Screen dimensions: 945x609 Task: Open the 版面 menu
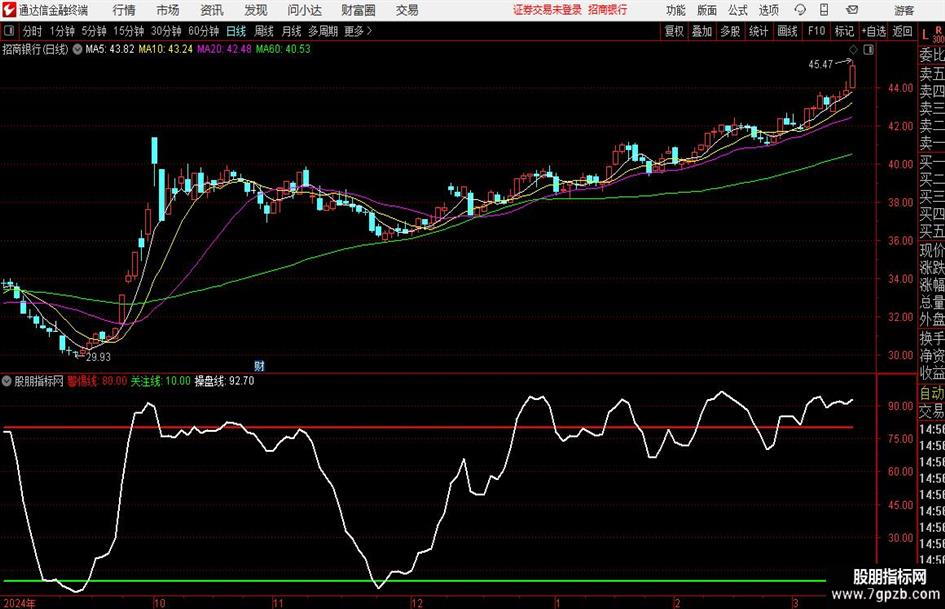point(707,10)
